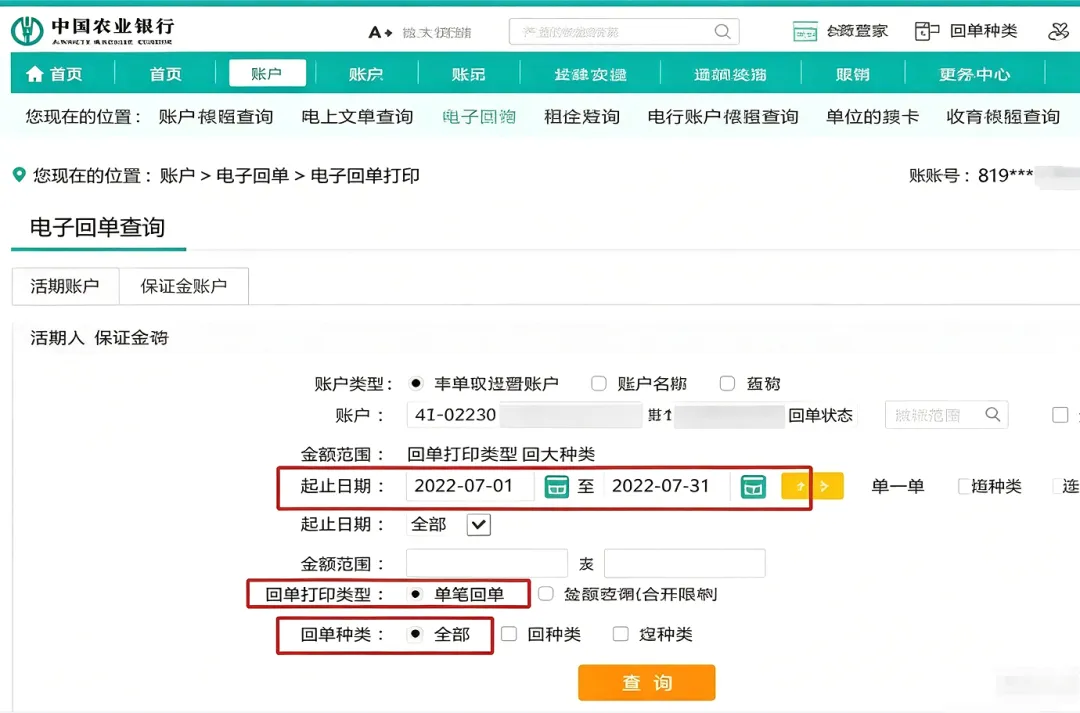The width and height of the screenshot is (1080, 713).
Task: Click 首页 with home icon in navigation
Action: point(55,74)
